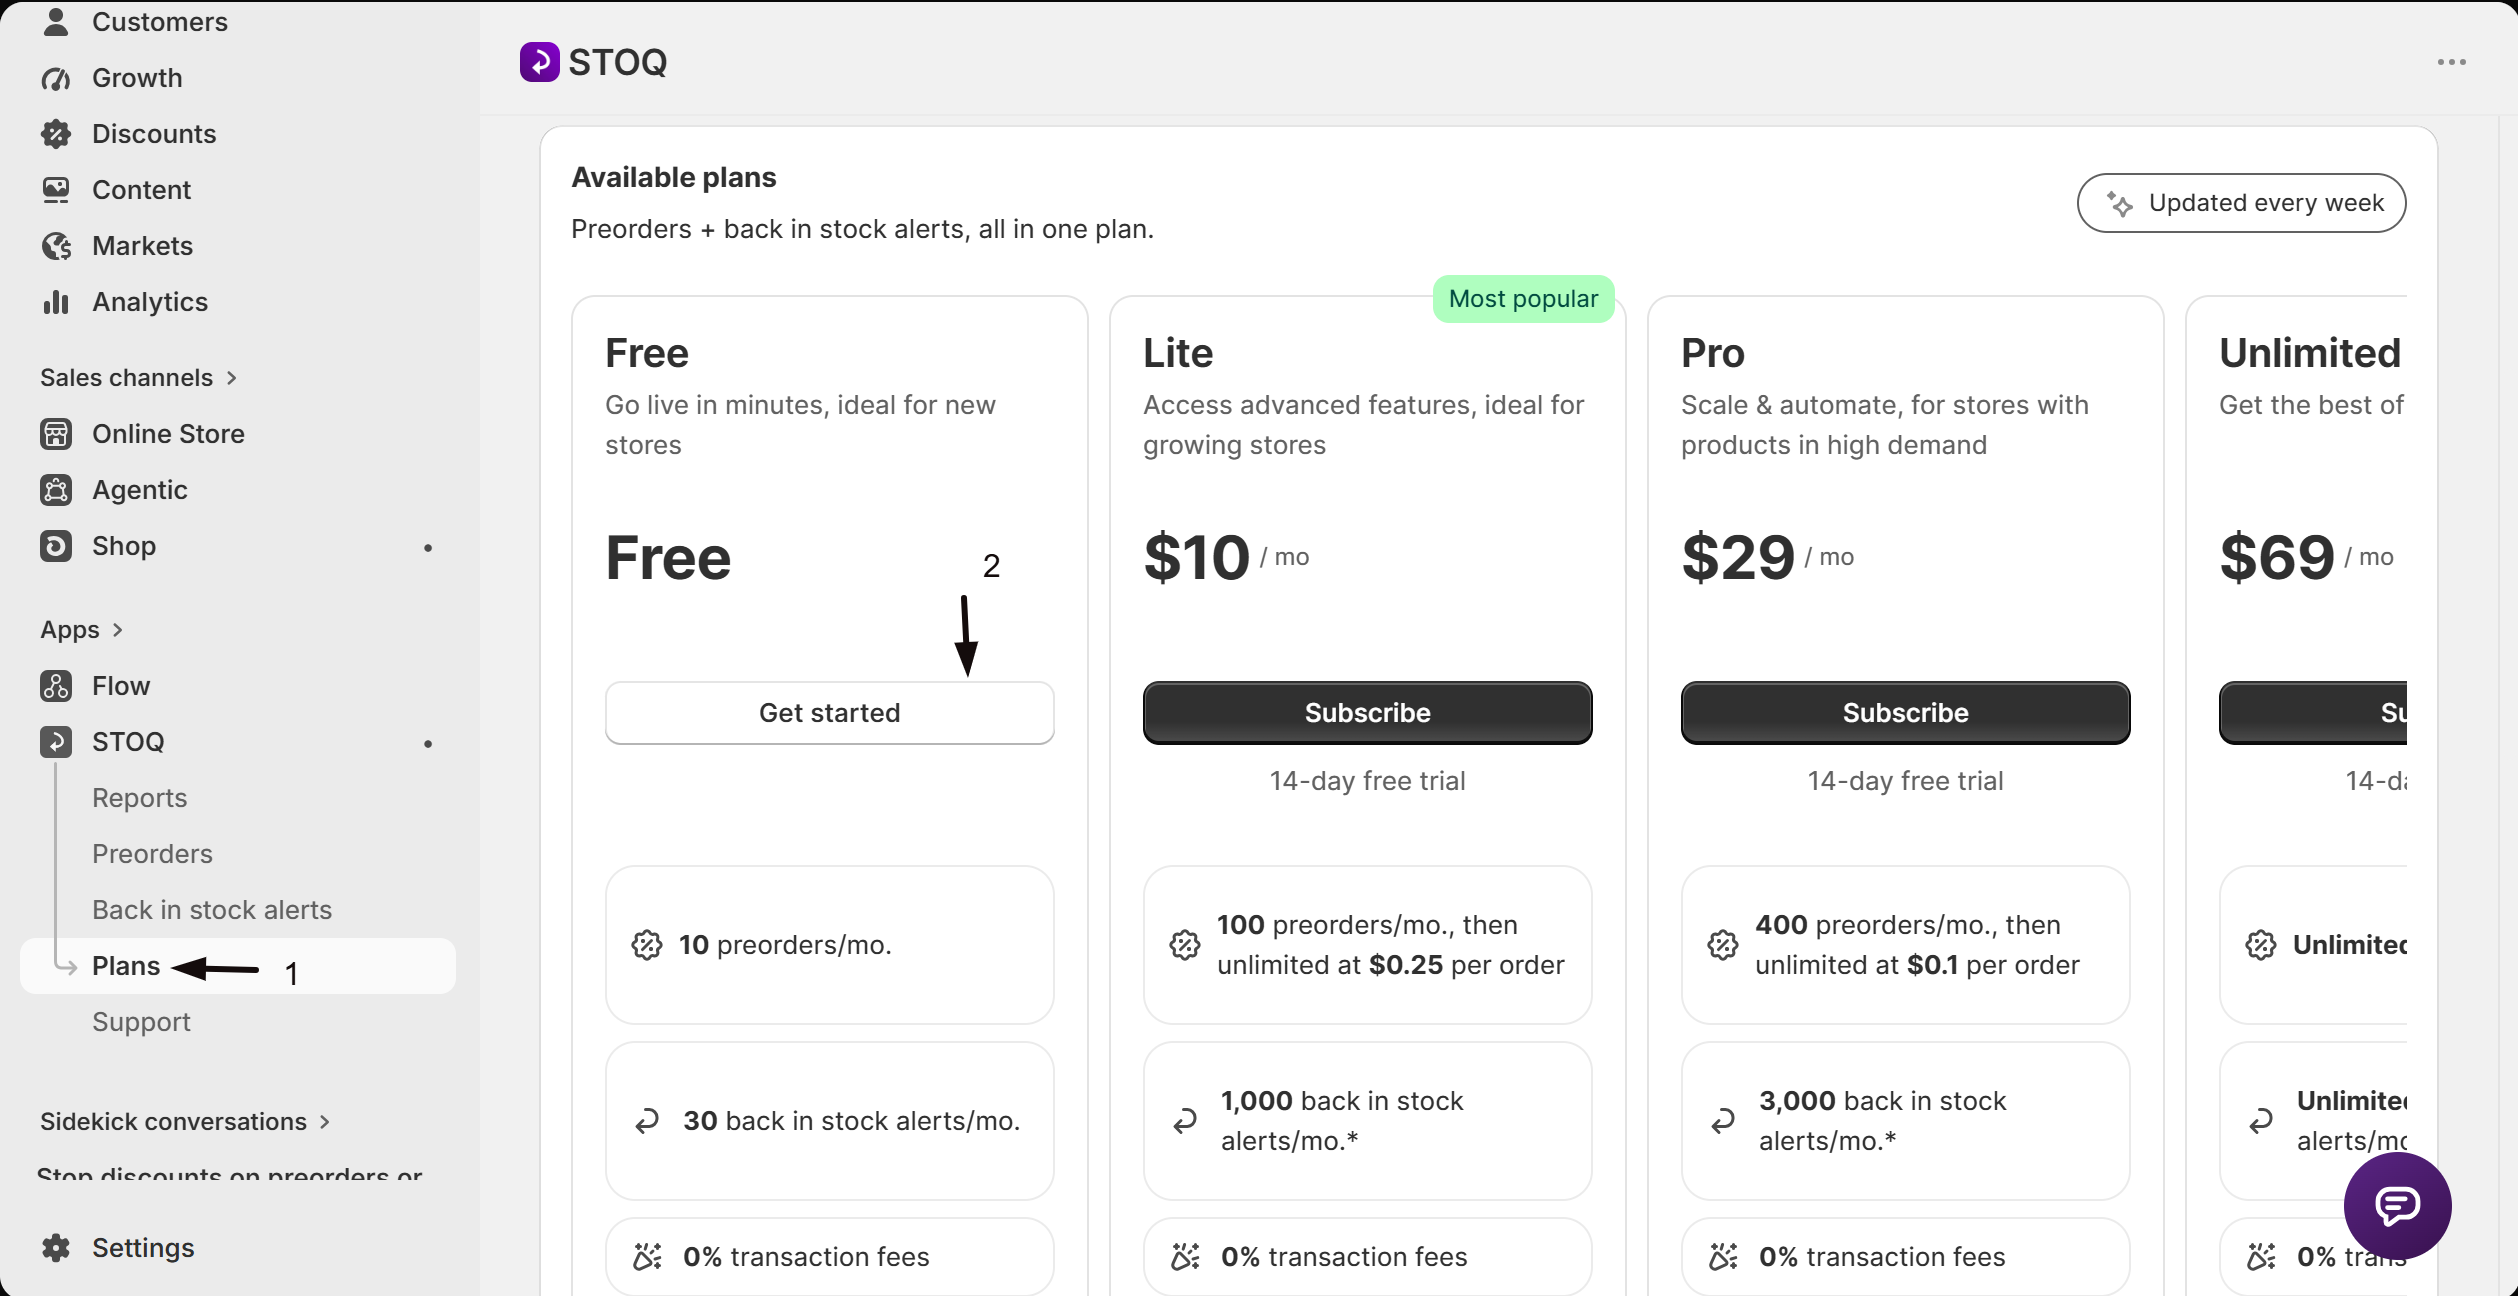Click the Agentic sidebar icon
The height and width of the screenshot is (1296, 2518).
[x=56, y=490]
